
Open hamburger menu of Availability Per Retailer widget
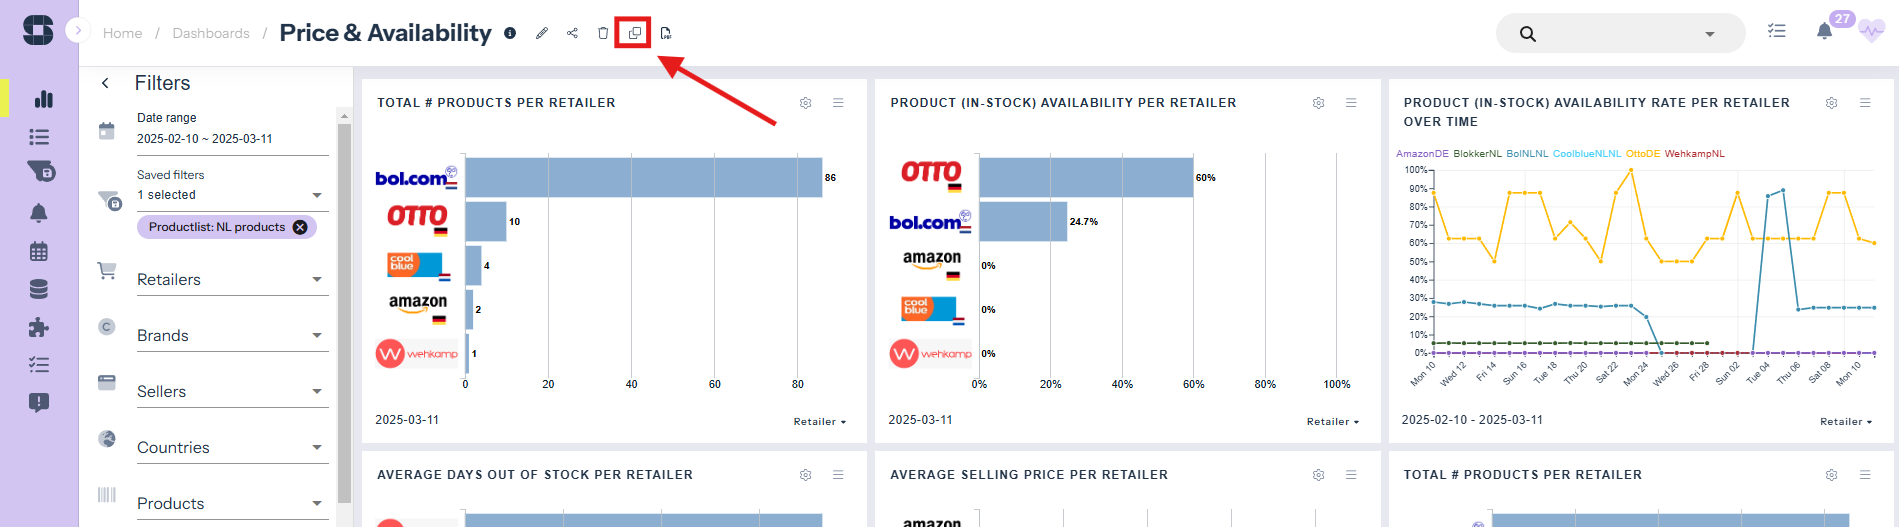coord(1351,103)
